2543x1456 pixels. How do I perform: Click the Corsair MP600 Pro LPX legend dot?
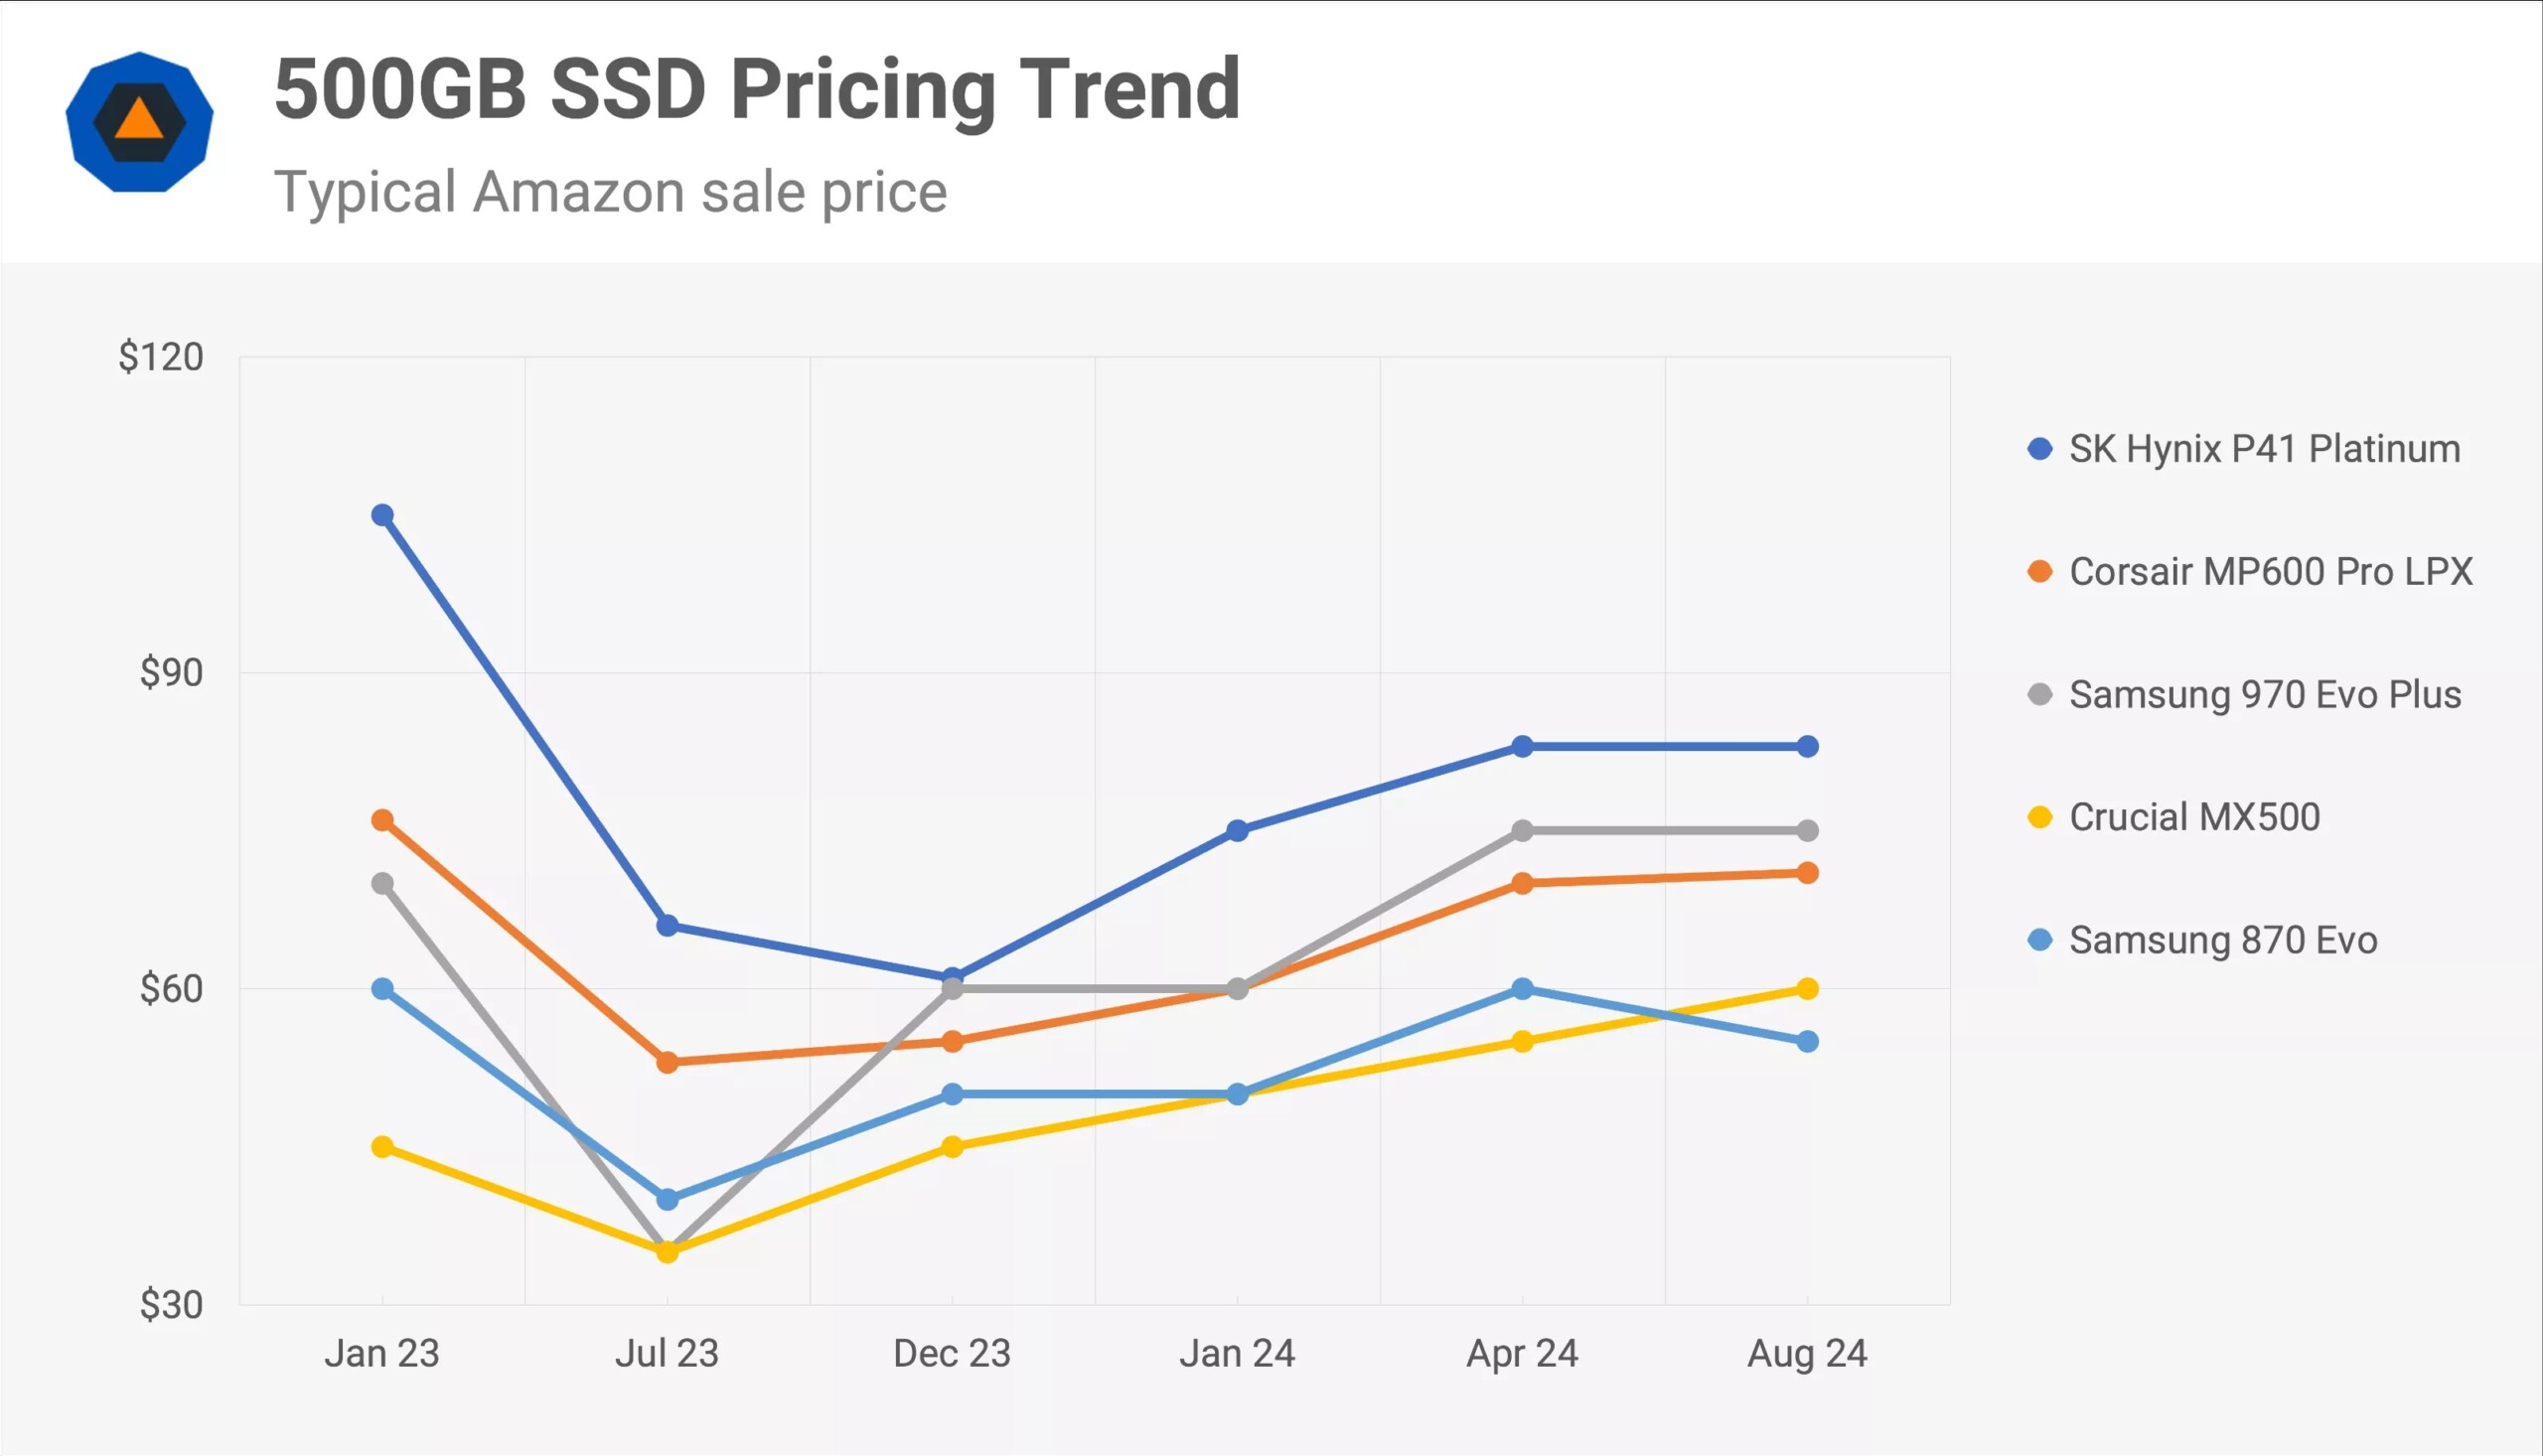pyautogui.click(x=2039, y=572)
